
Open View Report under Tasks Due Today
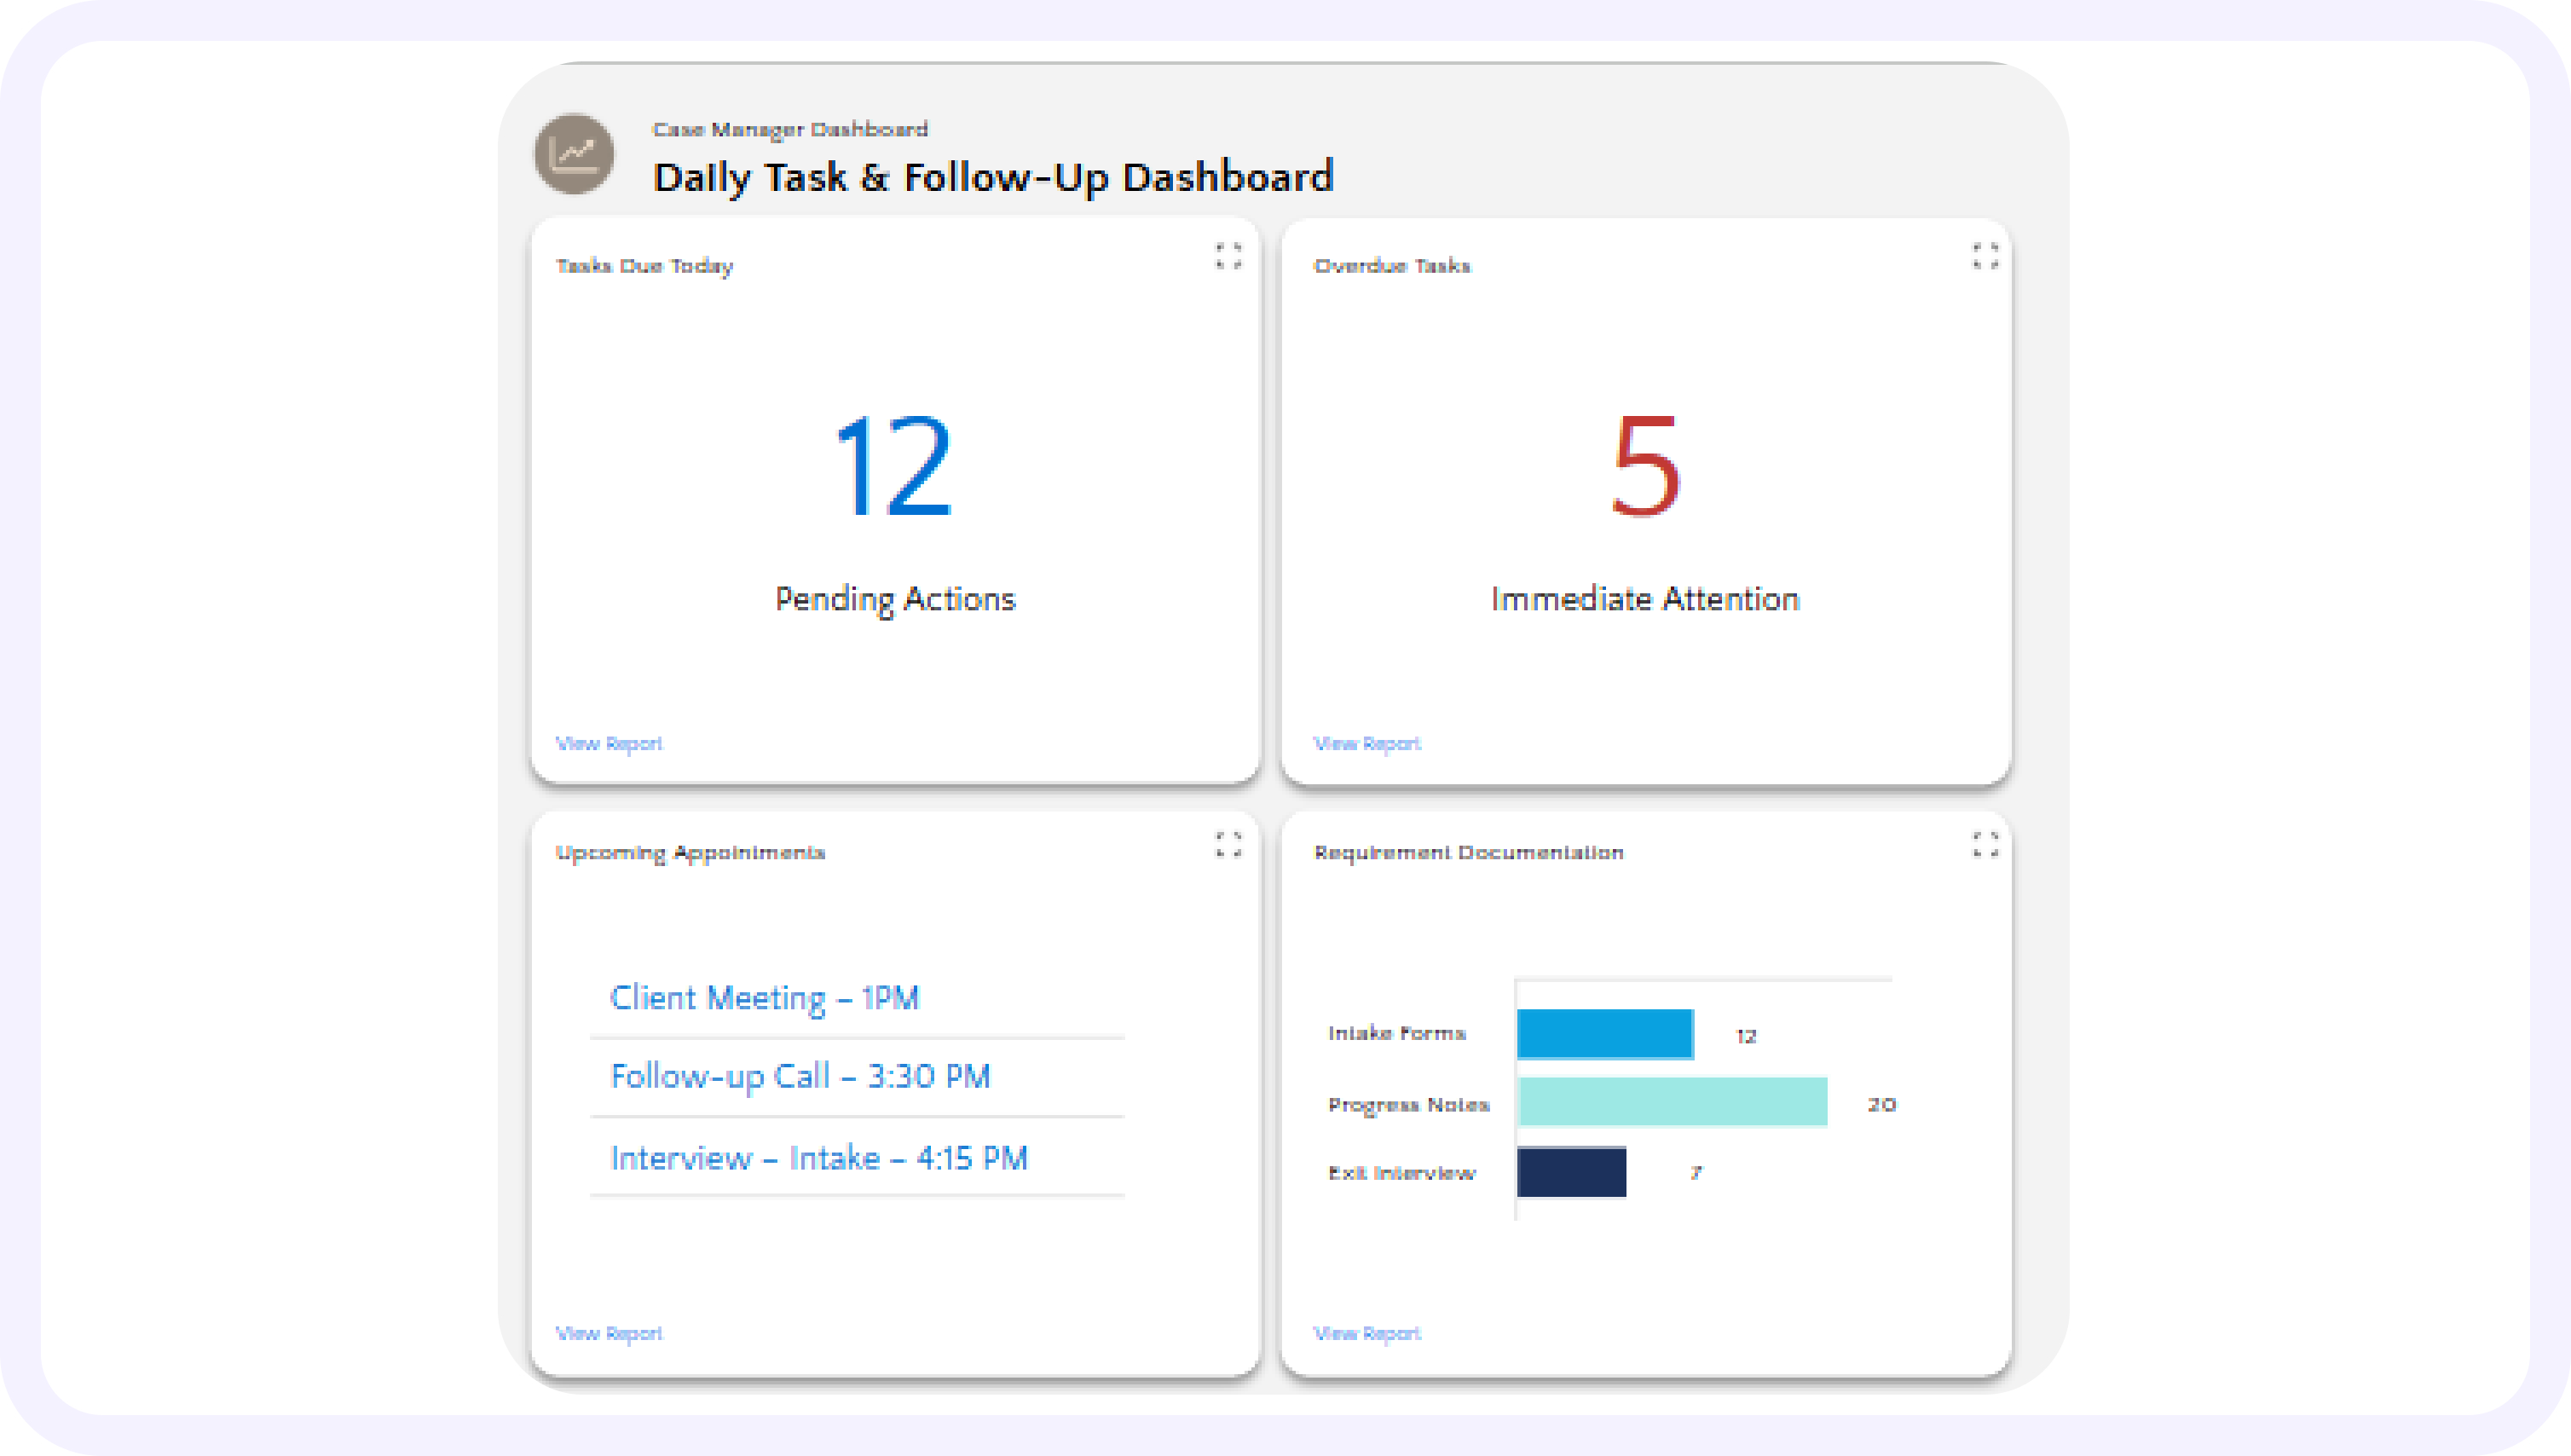609,743
